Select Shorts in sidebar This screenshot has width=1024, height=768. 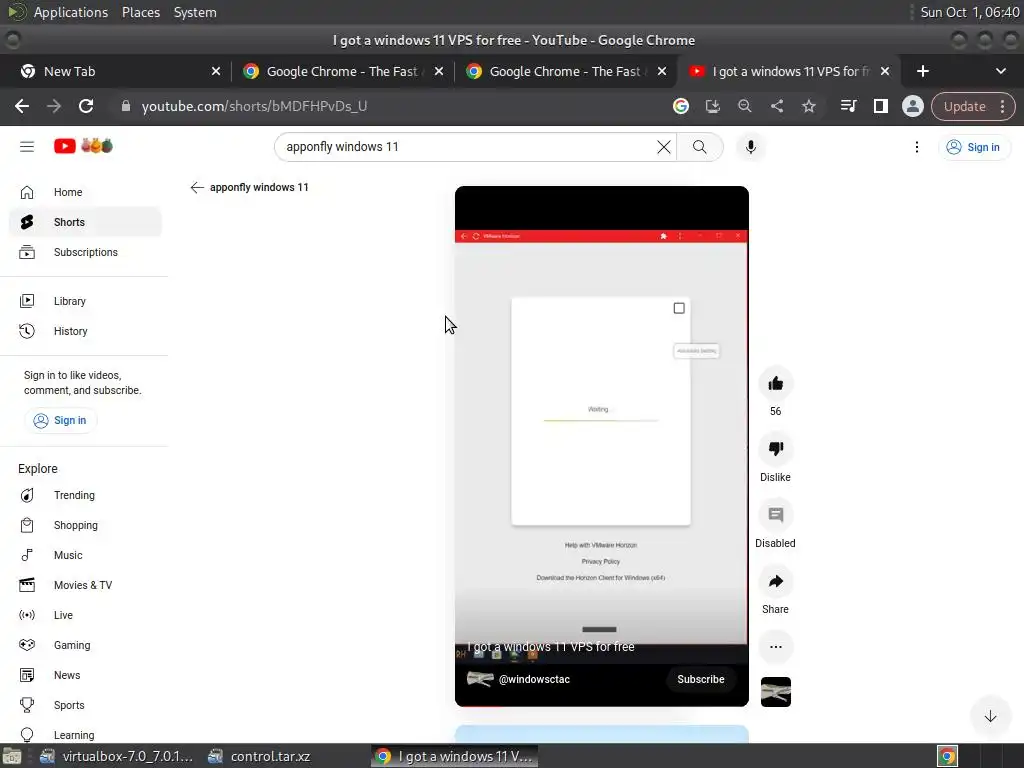[85, 222]
